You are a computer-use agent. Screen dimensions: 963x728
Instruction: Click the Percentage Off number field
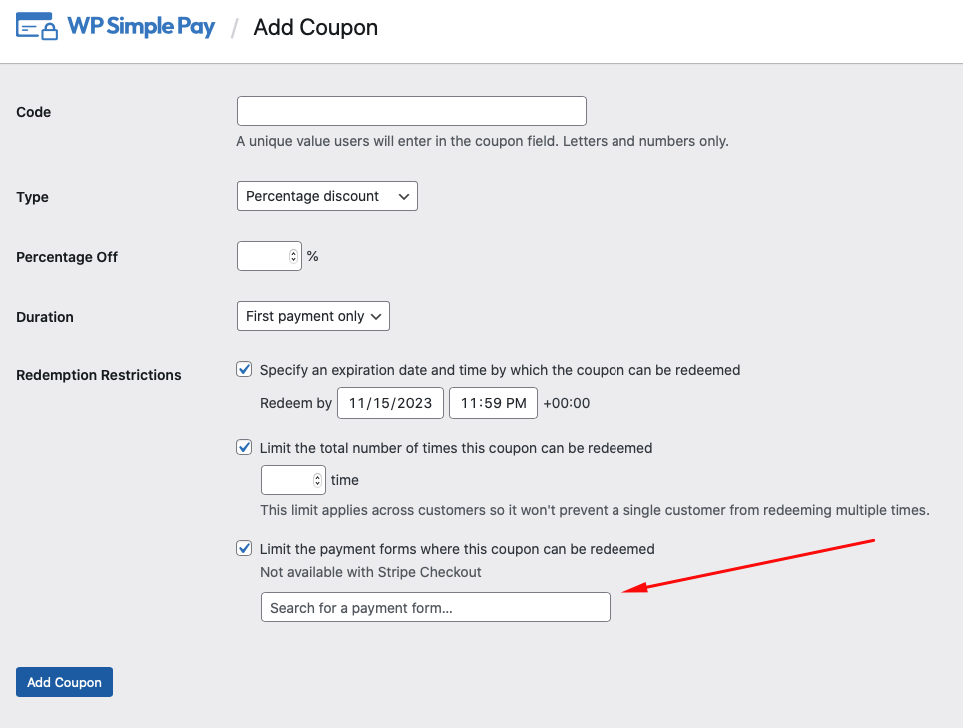(269, 256)
